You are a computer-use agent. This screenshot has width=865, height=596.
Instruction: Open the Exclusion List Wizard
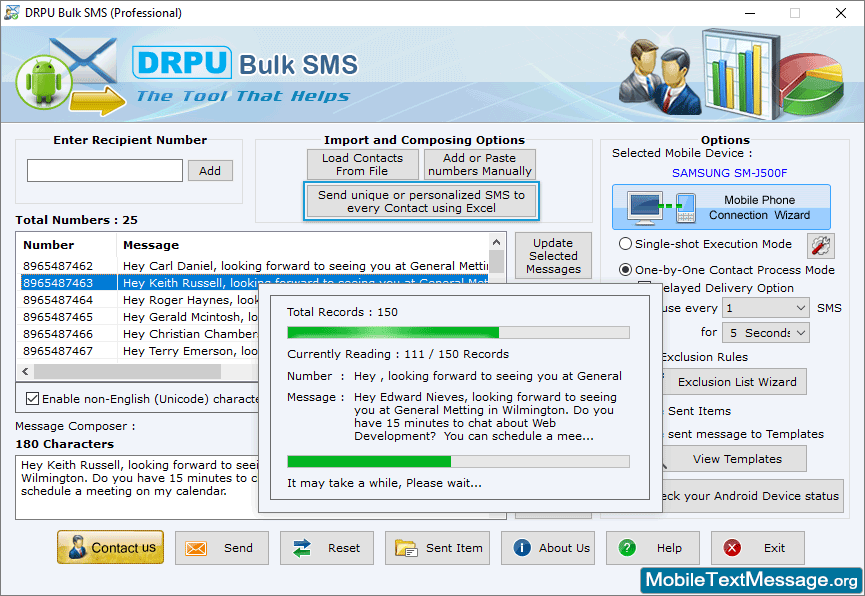pos(737,382)
